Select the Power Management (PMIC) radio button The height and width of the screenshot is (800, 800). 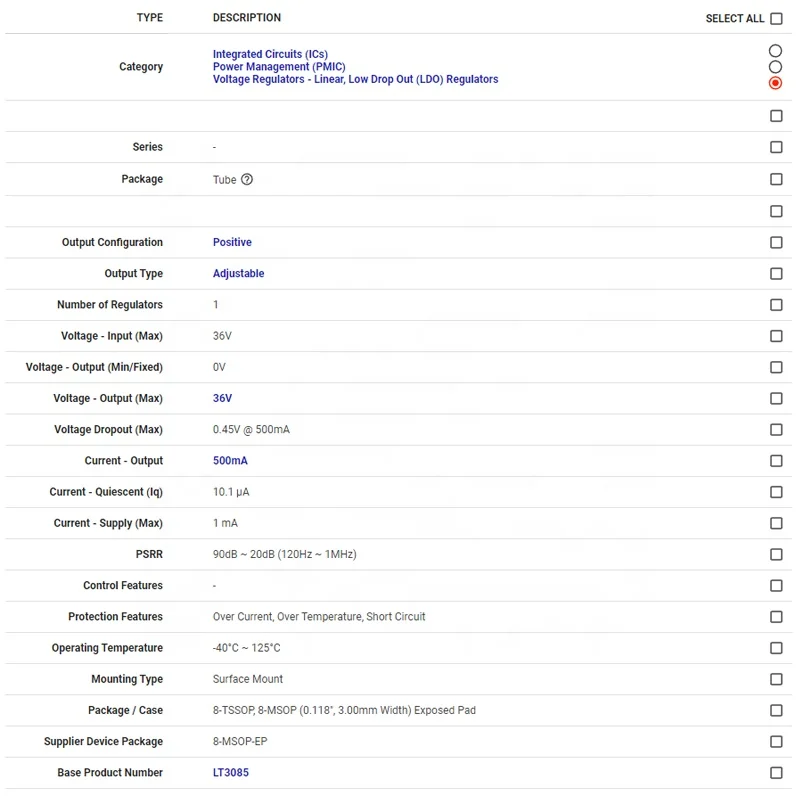coord(775,67)
